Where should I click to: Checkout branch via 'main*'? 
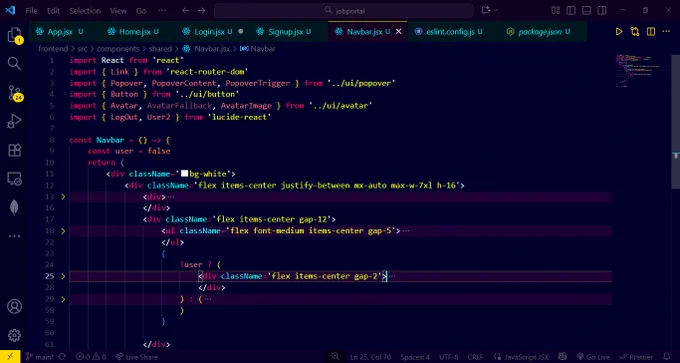pos(40,357)
